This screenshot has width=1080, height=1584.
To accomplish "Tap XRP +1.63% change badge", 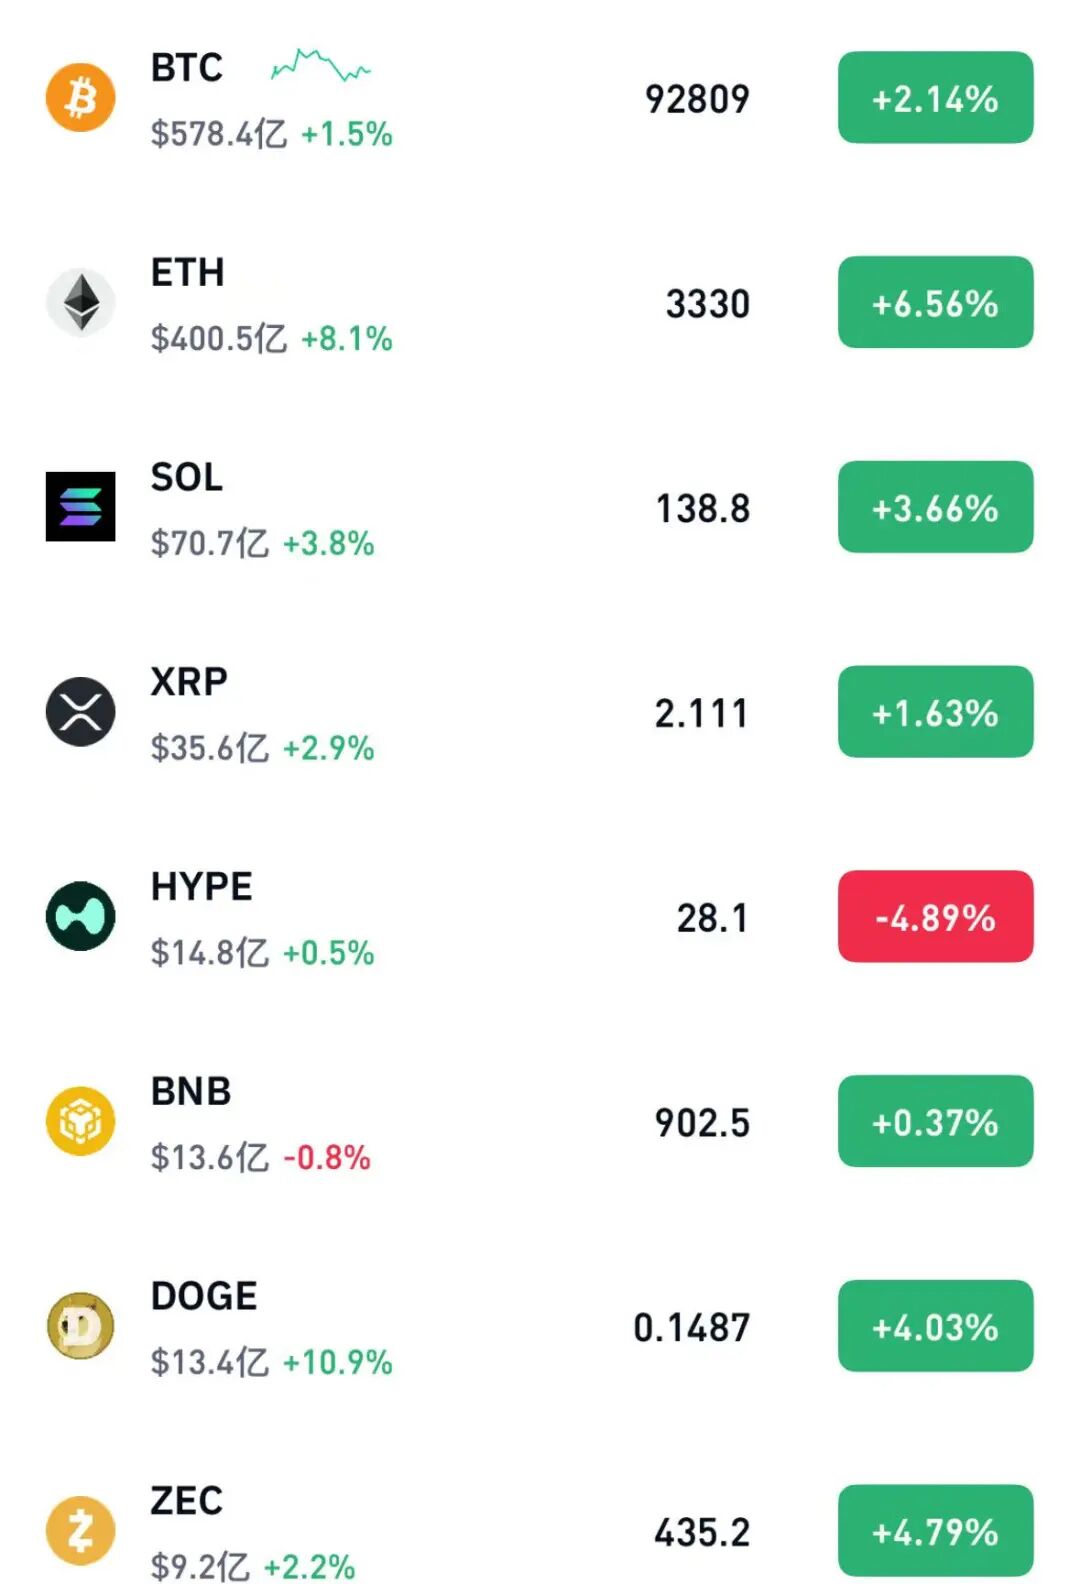I will (x=935, y=712).
